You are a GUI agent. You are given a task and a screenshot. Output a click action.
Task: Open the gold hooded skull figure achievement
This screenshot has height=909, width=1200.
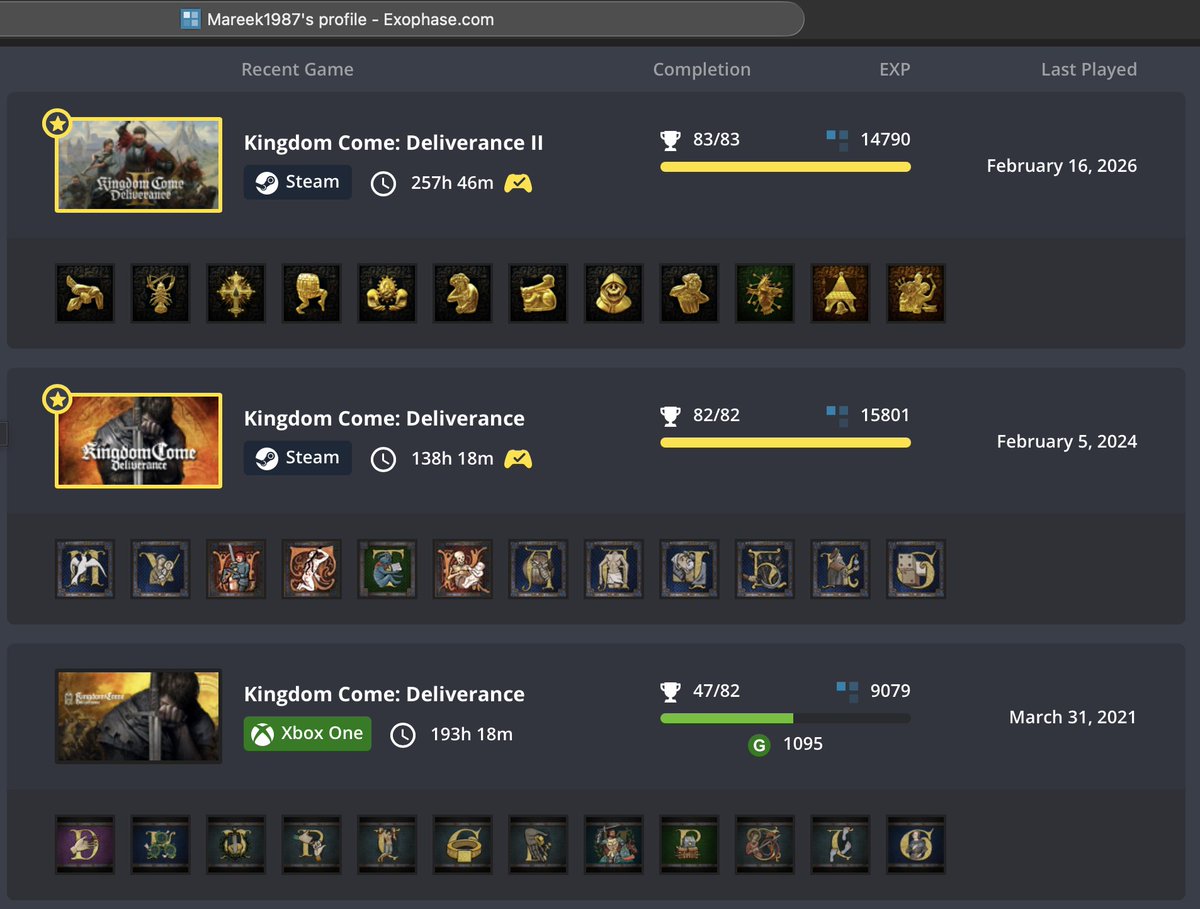click(x=613, y=293)
